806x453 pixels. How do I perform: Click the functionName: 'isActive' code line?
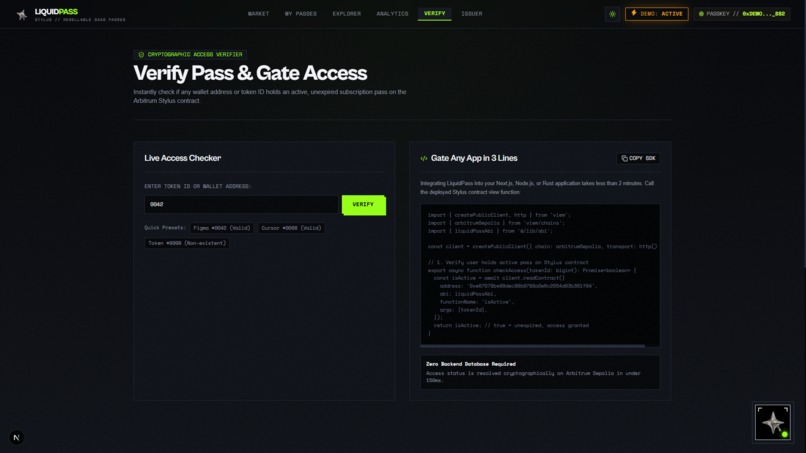pyautogui.click(x=477, y=302)
